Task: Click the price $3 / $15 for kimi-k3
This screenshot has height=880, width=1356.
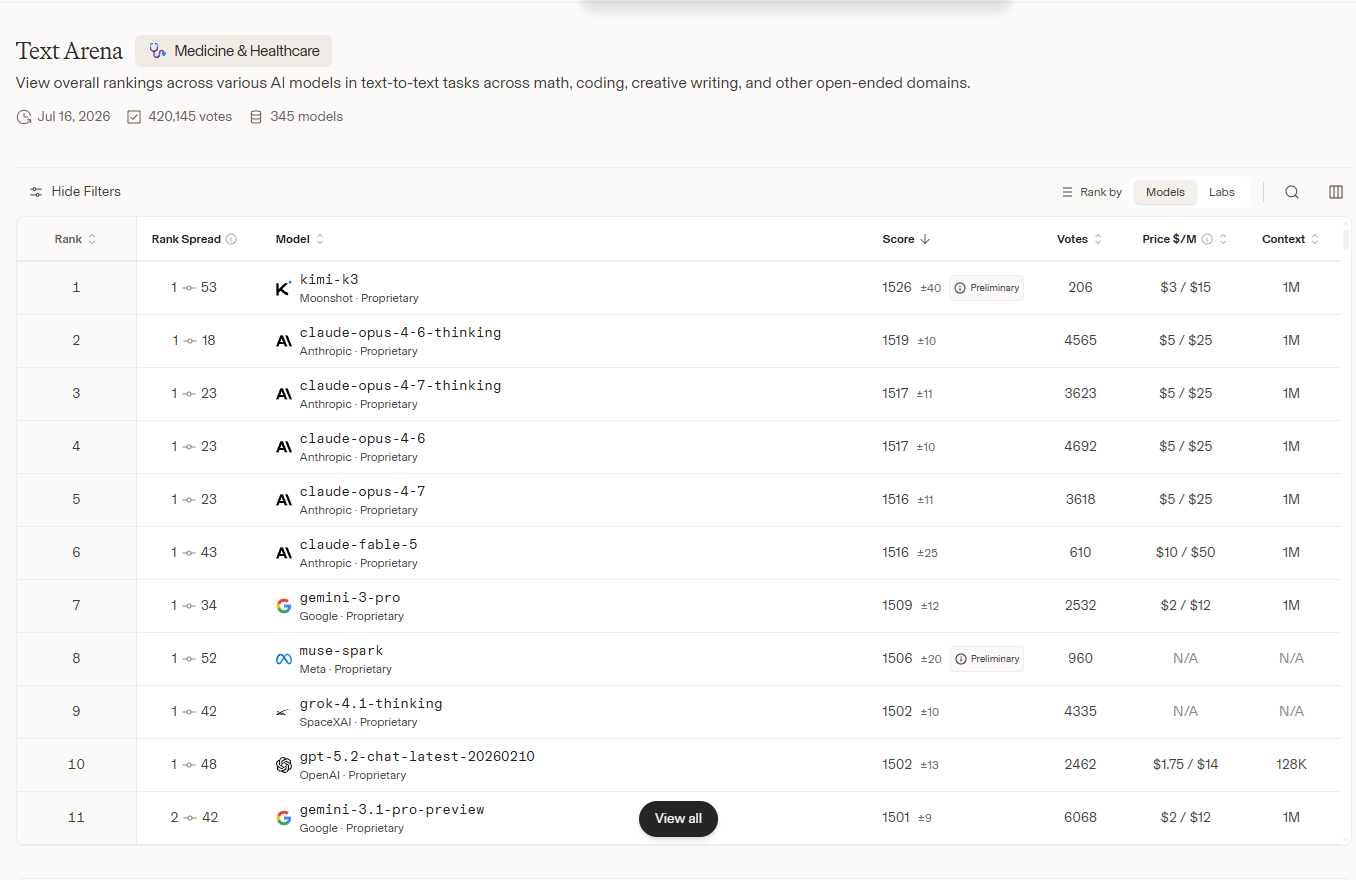Action: coord(1185,288)
